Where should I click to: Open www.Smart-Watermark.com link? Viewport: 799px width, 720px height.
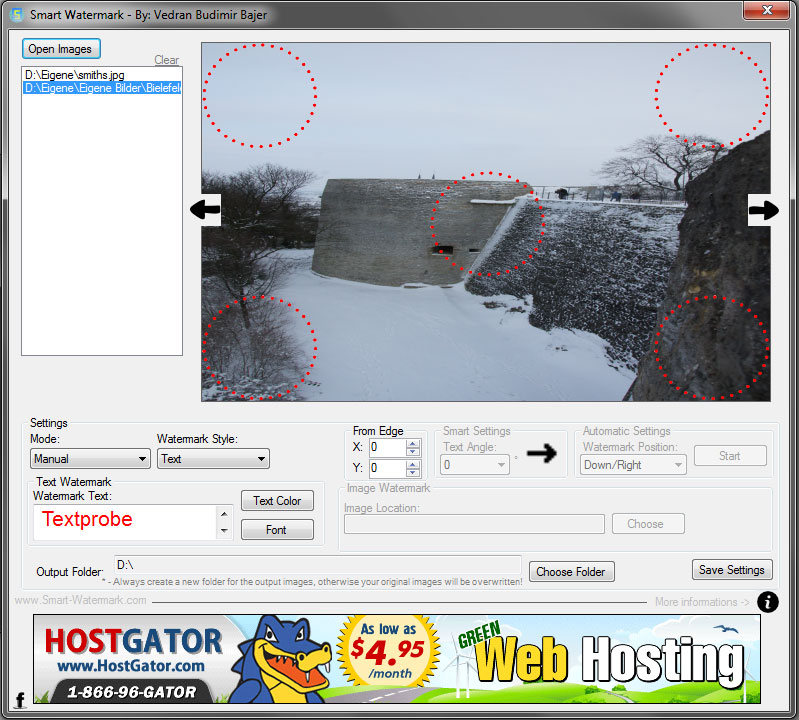click(81, 600)
